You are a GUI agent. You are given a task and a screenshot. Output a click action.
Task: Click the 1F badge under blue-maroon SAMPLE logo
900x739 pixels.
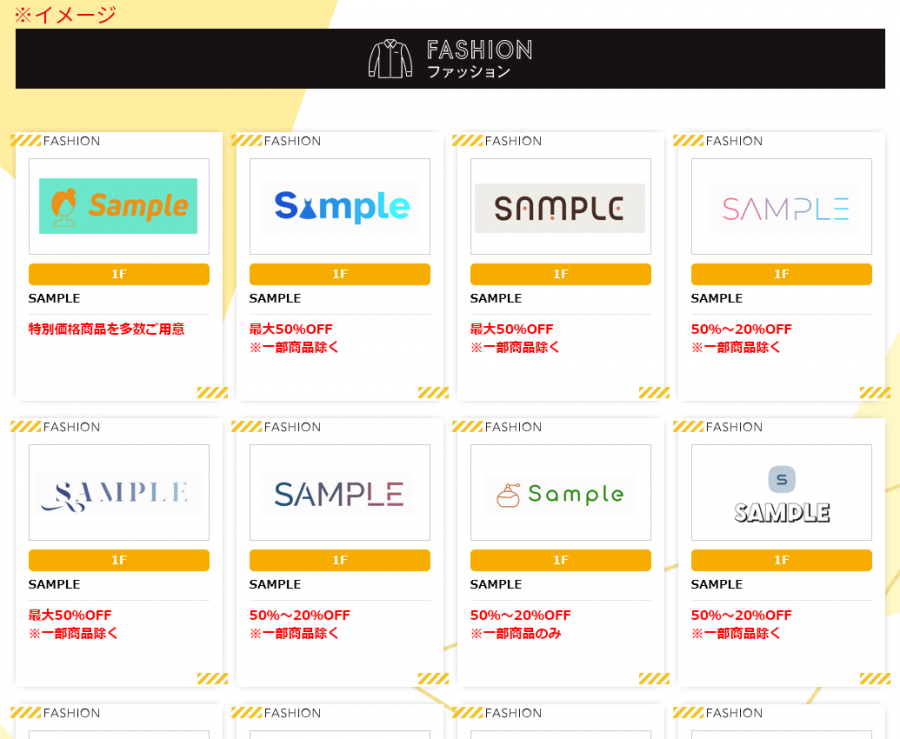pos(340,560)
